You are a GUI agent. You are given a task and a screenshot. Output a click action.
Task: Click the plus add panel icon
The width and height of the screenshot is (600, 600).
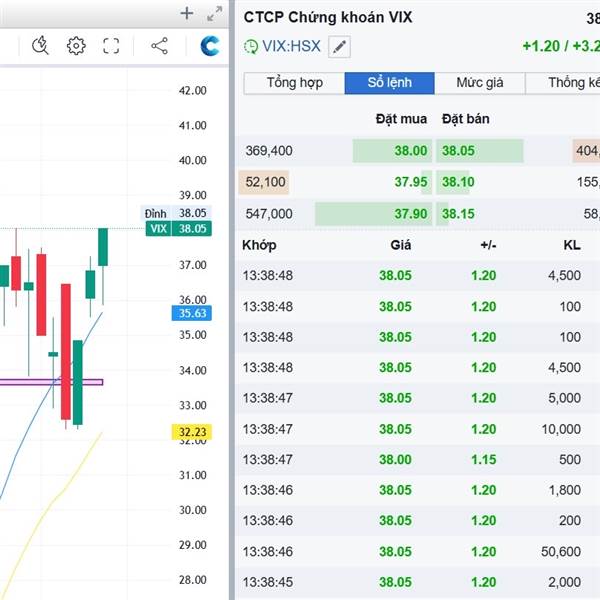click(x=187, y=14)
